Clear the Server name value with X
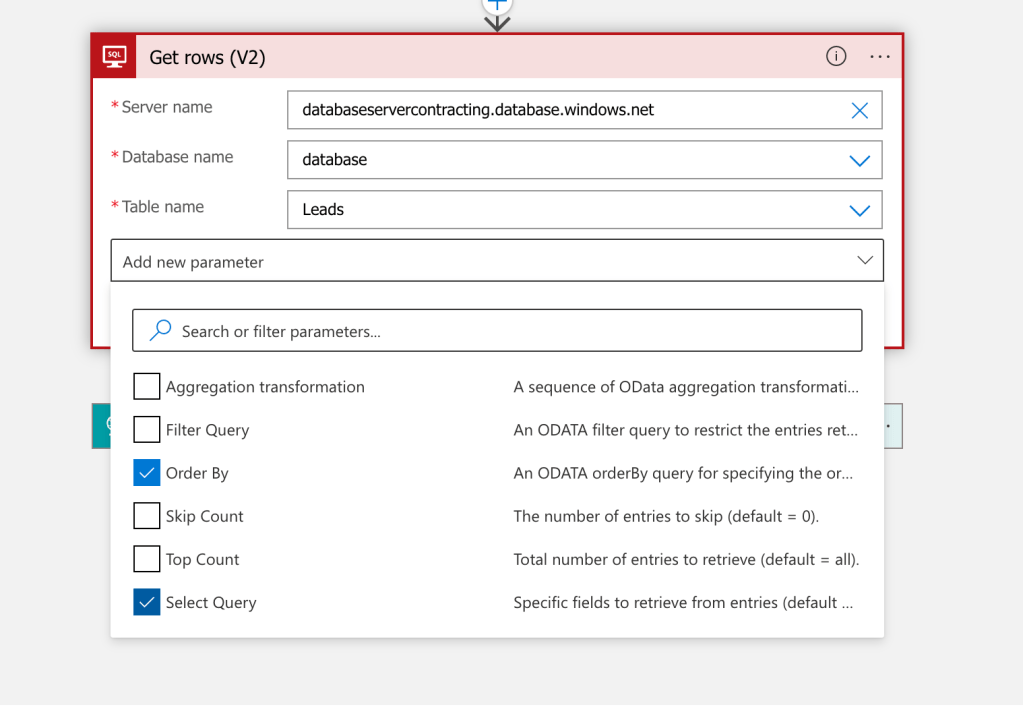Screen dimensions: 1023x728 pyautogui.click(x=859, y=110)
